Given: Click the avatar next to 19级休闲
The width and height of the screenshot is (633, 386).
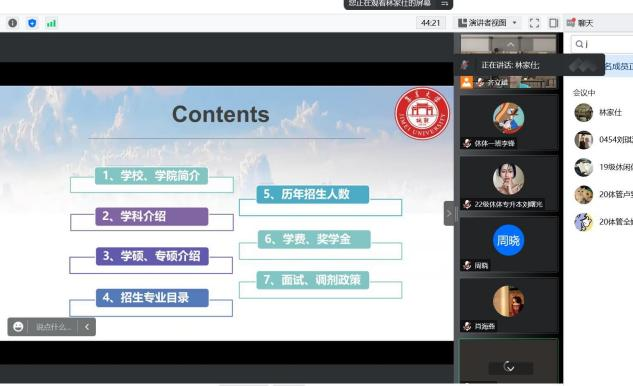Looking at the screenshot, I should pos(583,167).
